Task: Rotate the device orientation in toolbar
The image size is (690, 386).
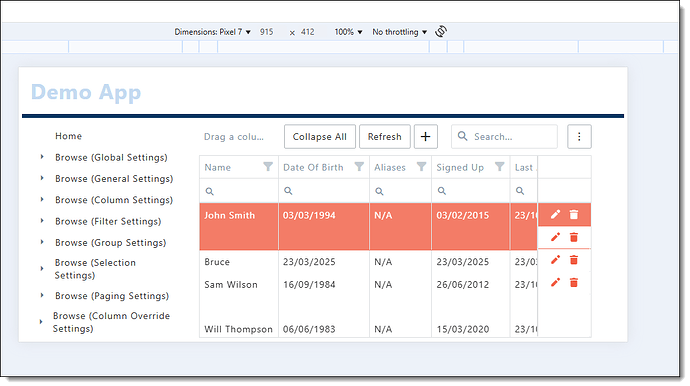Action: point(441,31)
